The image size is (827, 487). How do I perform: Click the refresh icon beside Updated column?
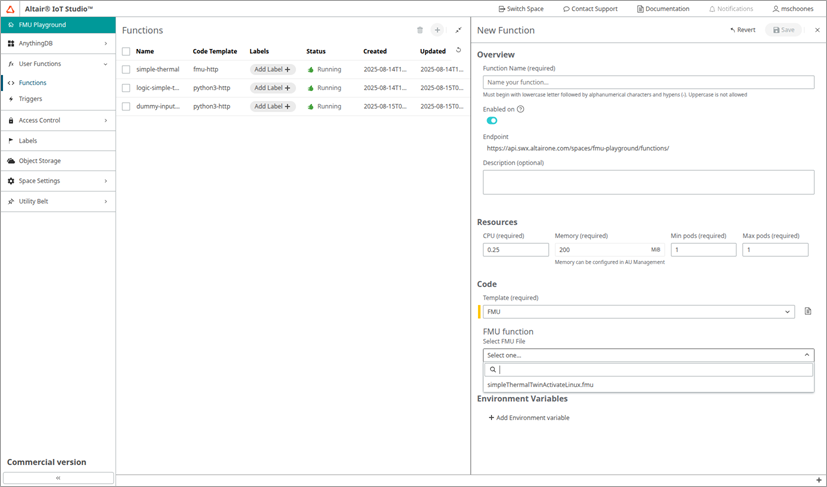459,51
